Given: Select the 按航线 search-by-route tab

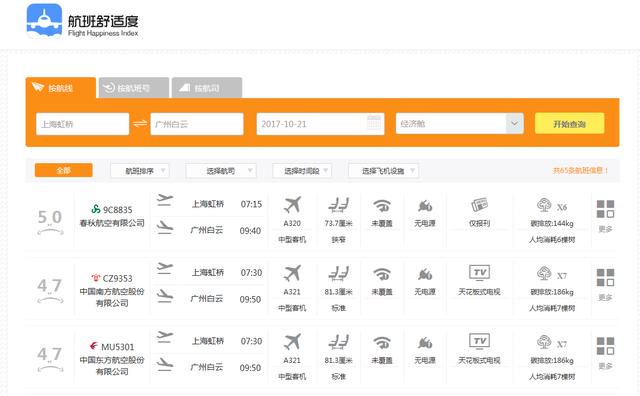Looking at the screenshot, I should [x=61, y=88].
